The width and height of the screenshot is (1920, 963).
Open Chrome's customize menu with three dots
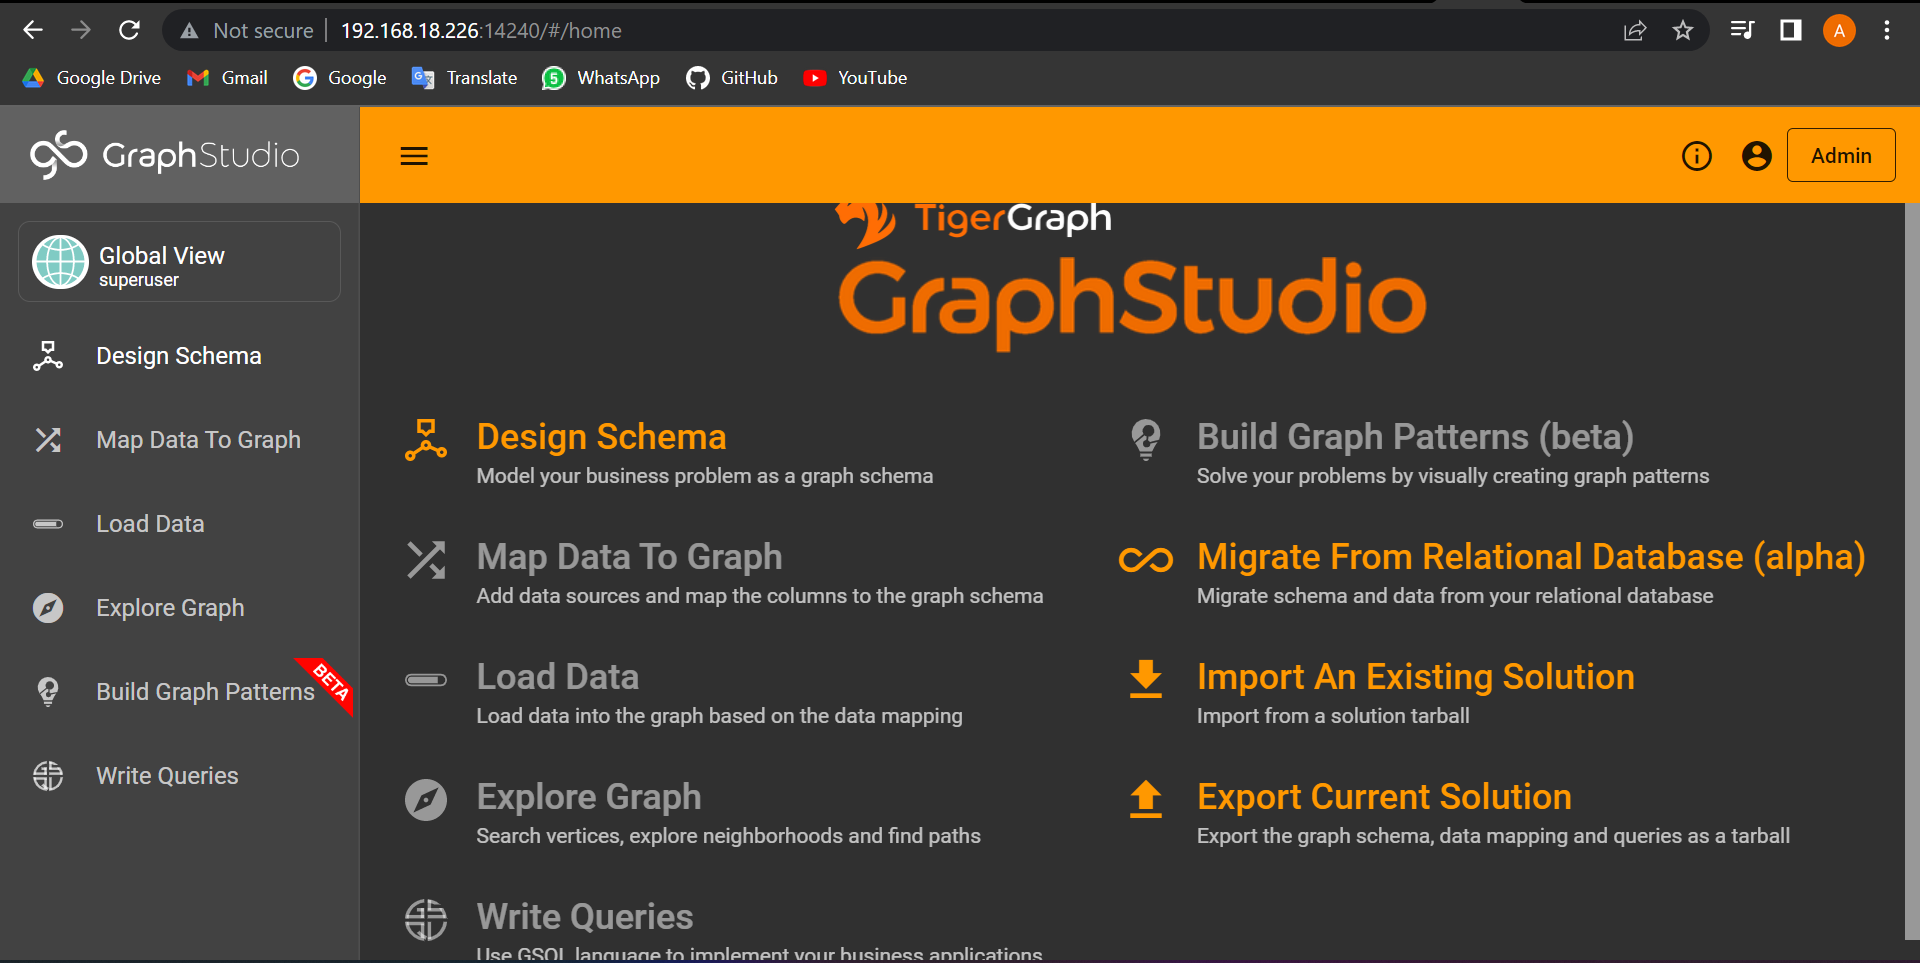click(1888, 30)
